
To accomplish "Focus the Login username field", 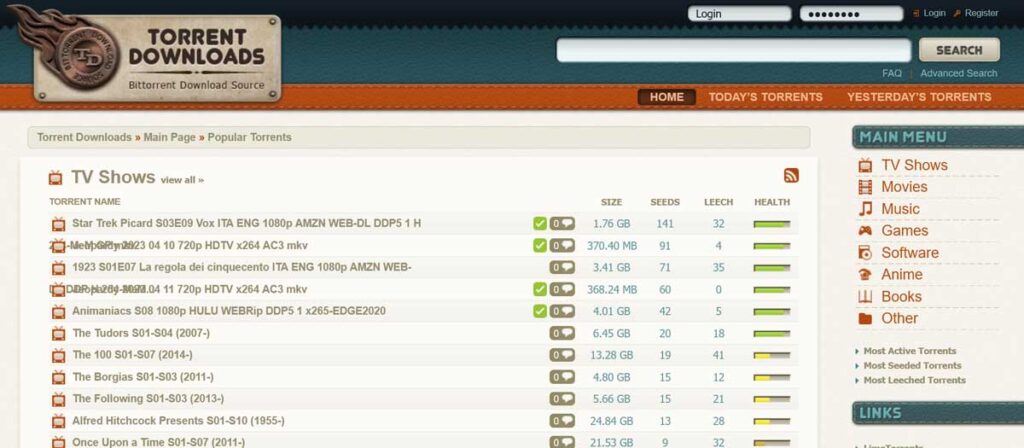I will click(739, 14).
